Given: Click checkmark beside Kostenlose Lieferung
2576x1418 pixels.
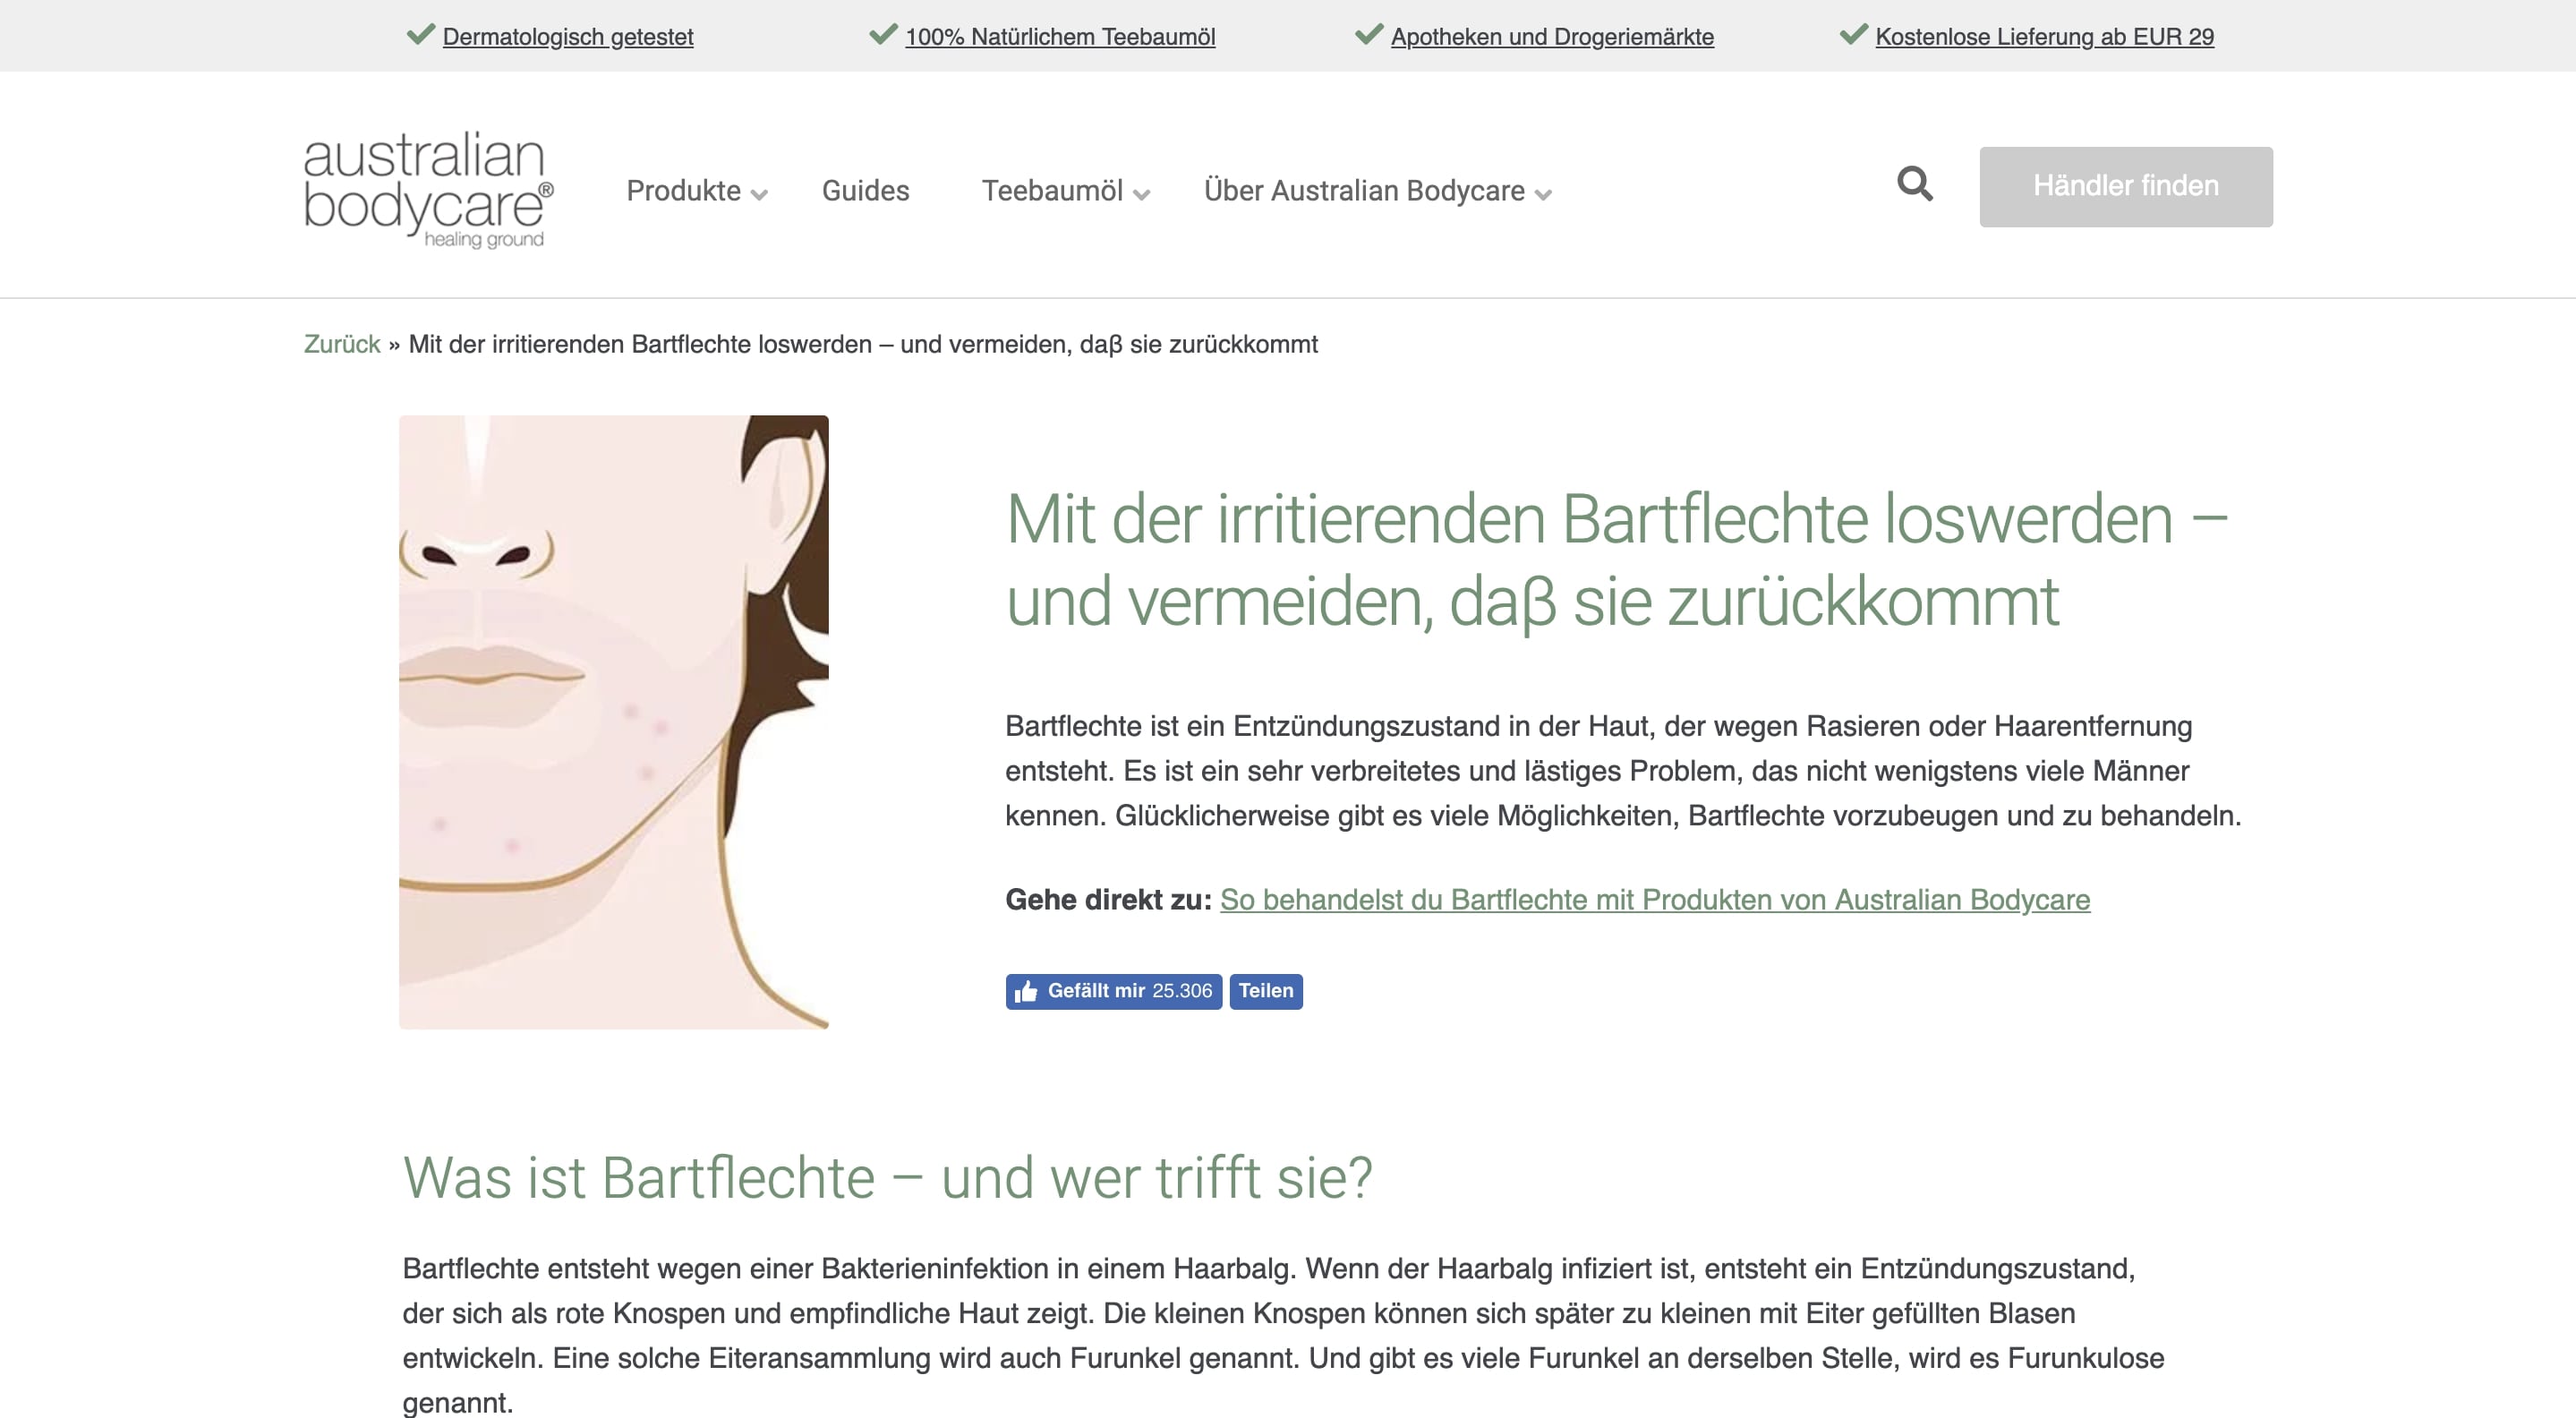Looking at the screenshot, I should [1853, 35].
